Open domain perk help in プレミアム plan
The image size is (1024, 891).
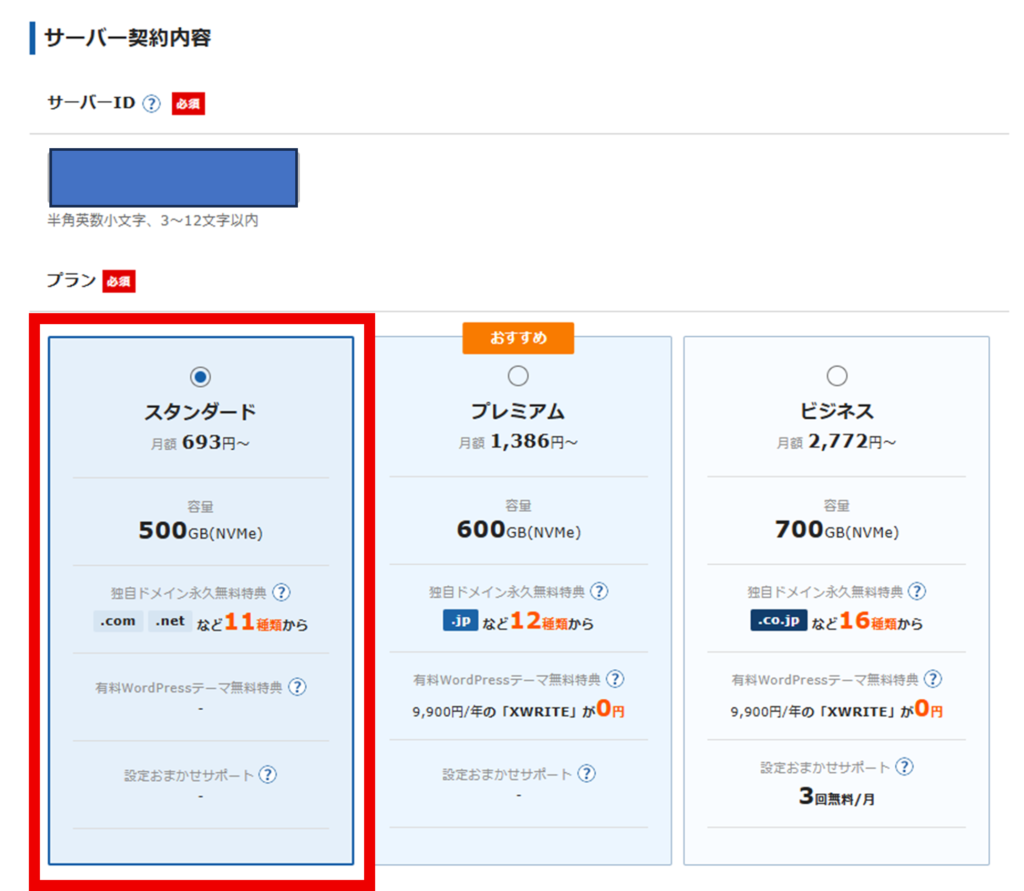coord(599,592)
